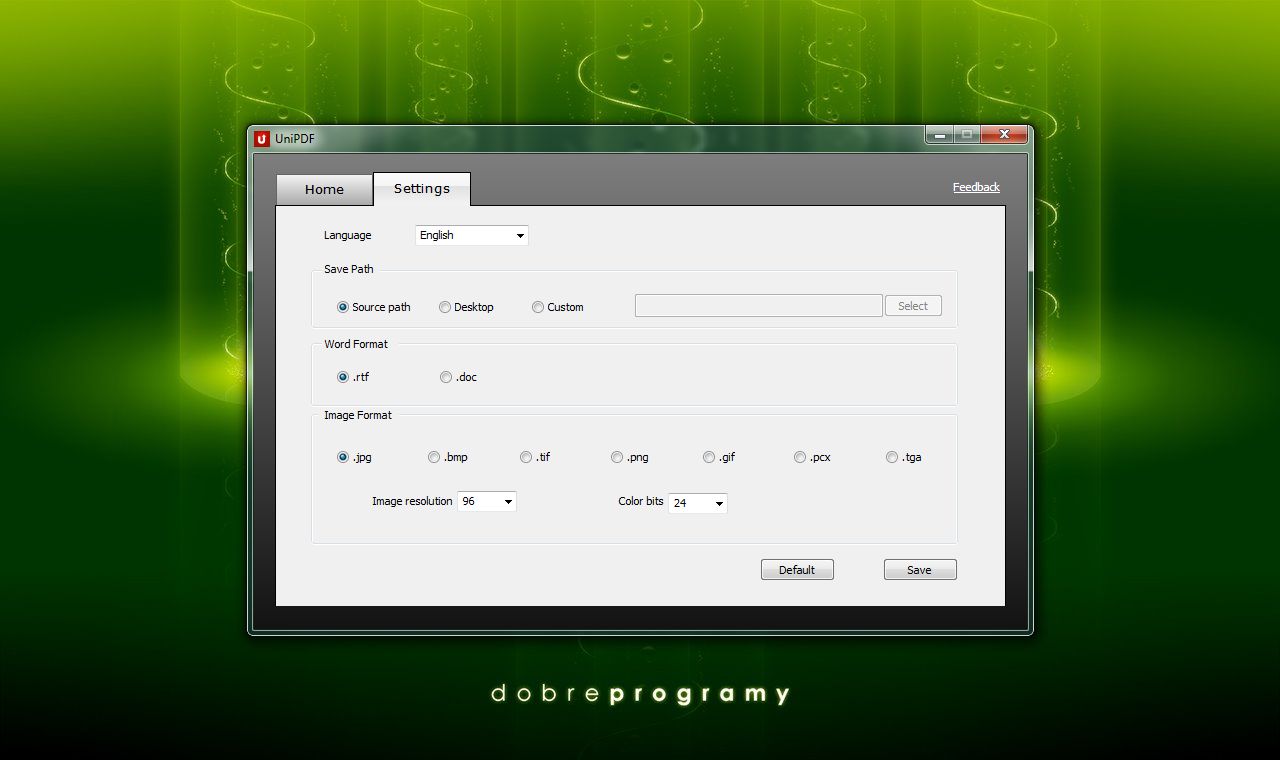The image size is (1280, 760).
Task: Minimize the UniPDF window
Action: (x=940, y=135)
